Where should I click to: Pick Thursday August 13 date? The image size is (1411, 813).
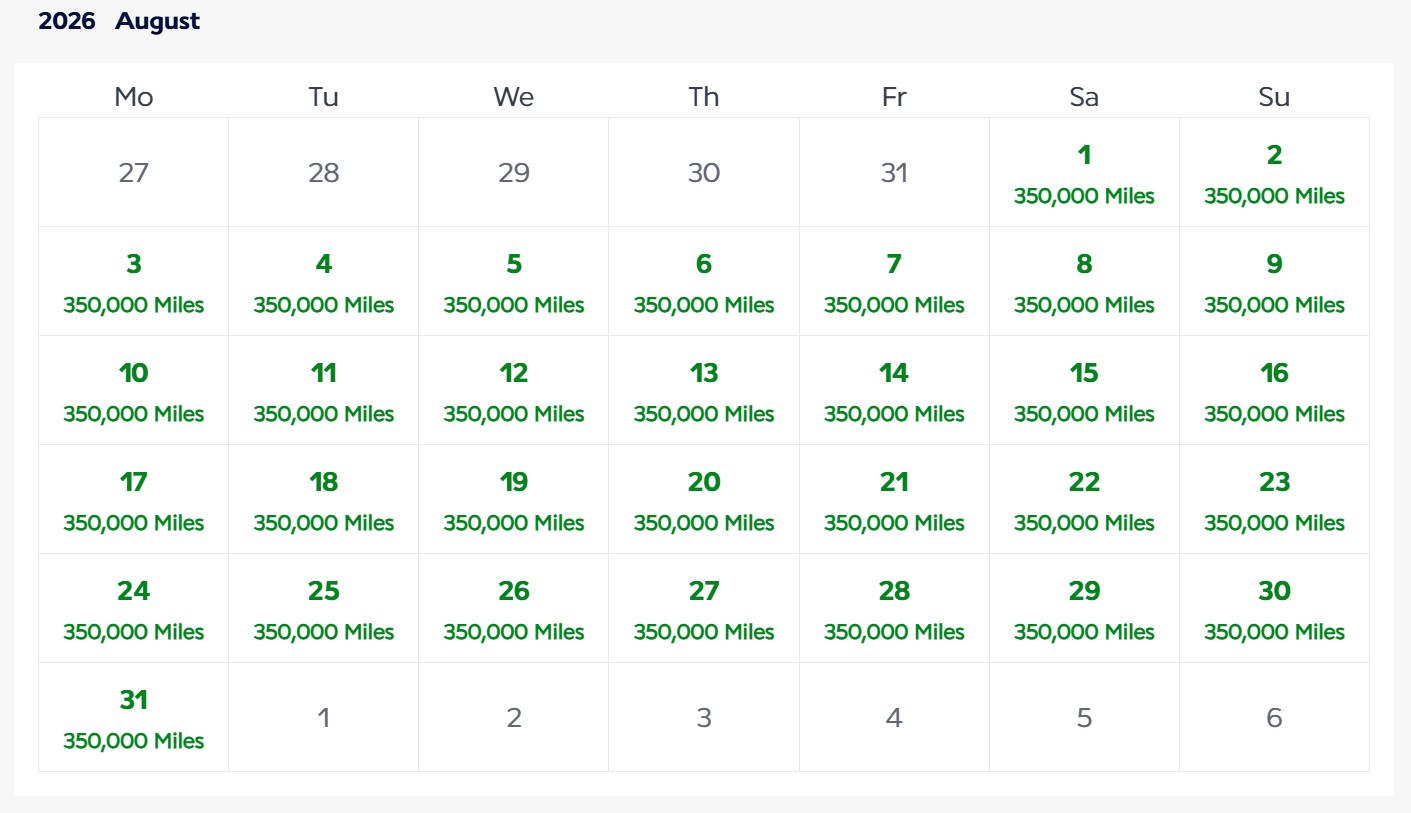point(704,391)
